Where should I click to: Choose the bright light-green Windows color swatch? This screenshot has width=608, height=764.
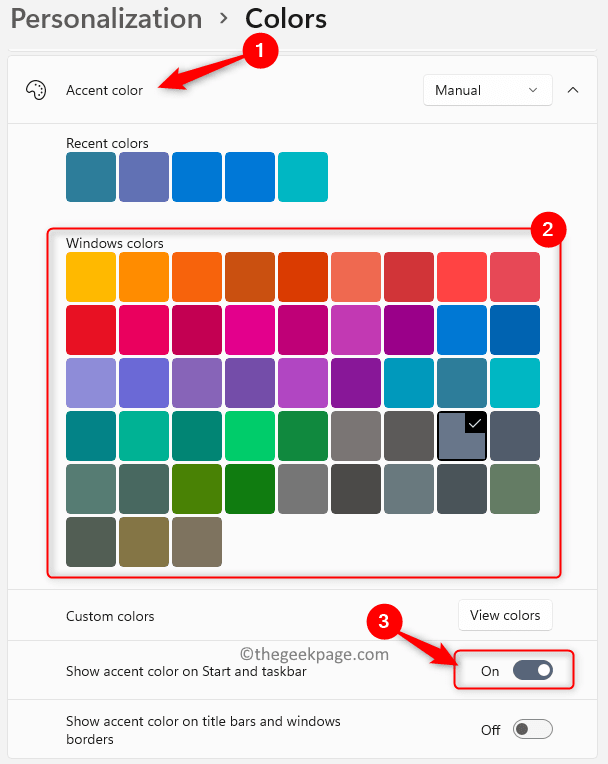(x=250, y=436)
